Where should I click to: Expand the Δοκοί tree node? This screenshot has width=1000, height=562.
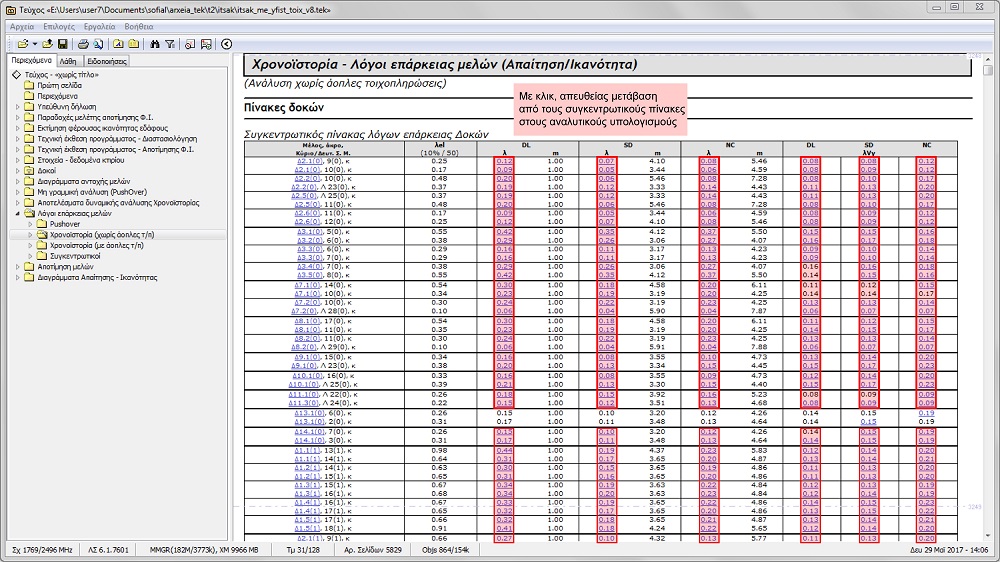pyautogui.click(x=17, y=169)
